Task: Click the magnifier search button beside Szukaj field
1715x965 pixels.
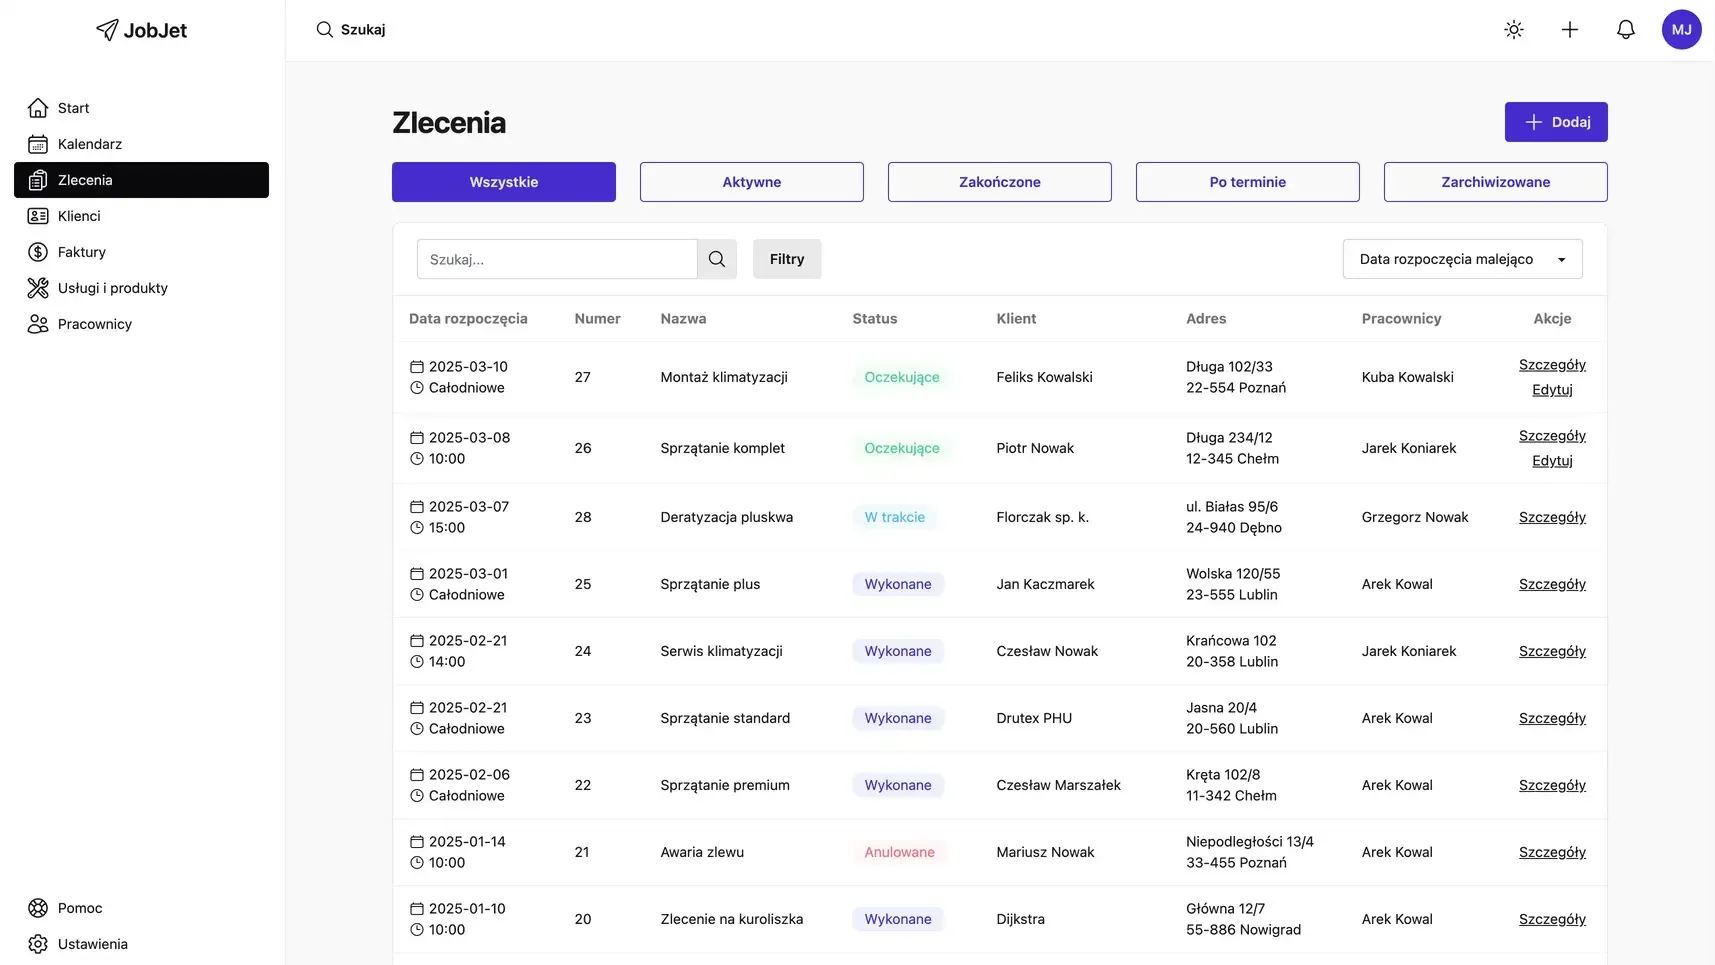Action: click(x=717, y=259)
